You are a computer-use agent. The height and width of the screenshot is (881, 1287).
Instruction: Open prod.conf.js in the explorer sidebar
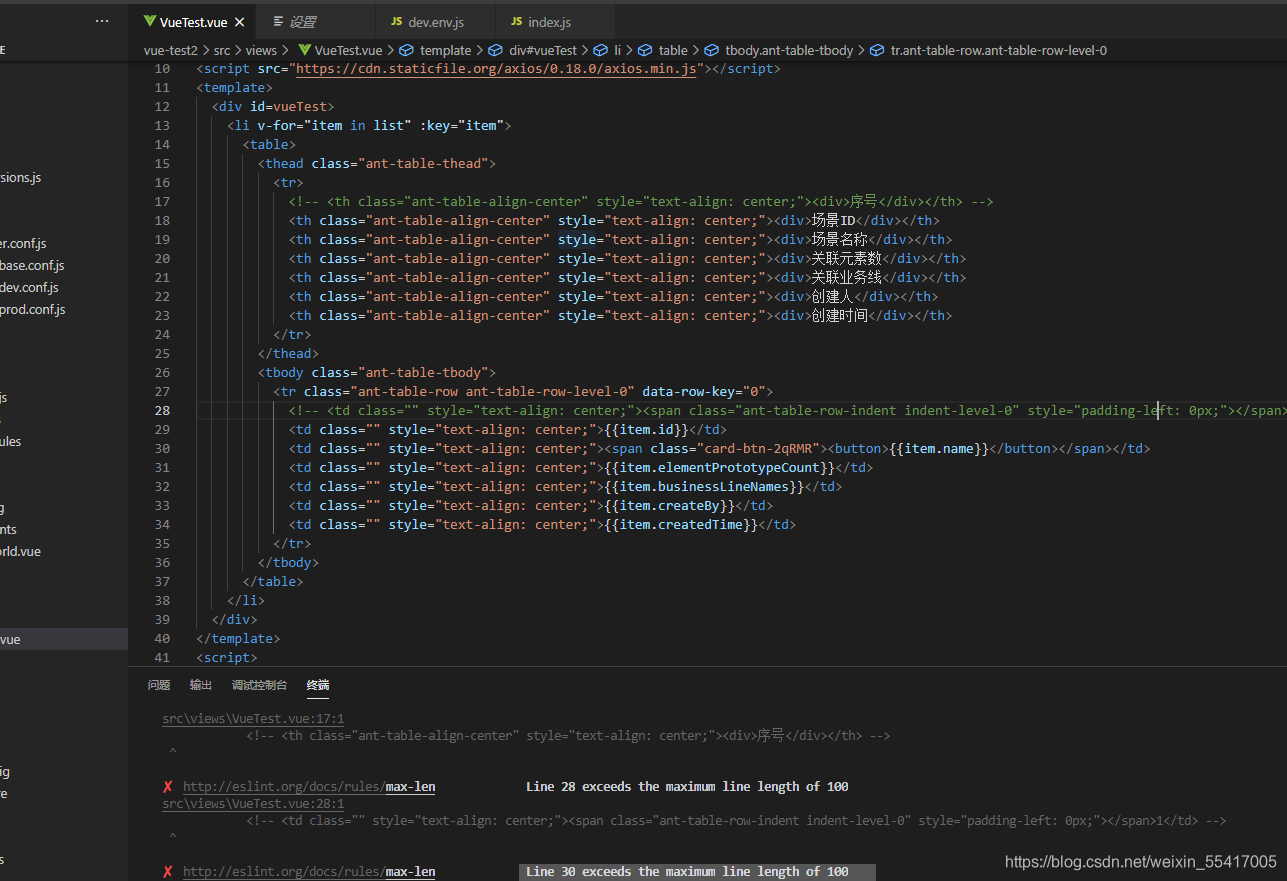(32, 310)
